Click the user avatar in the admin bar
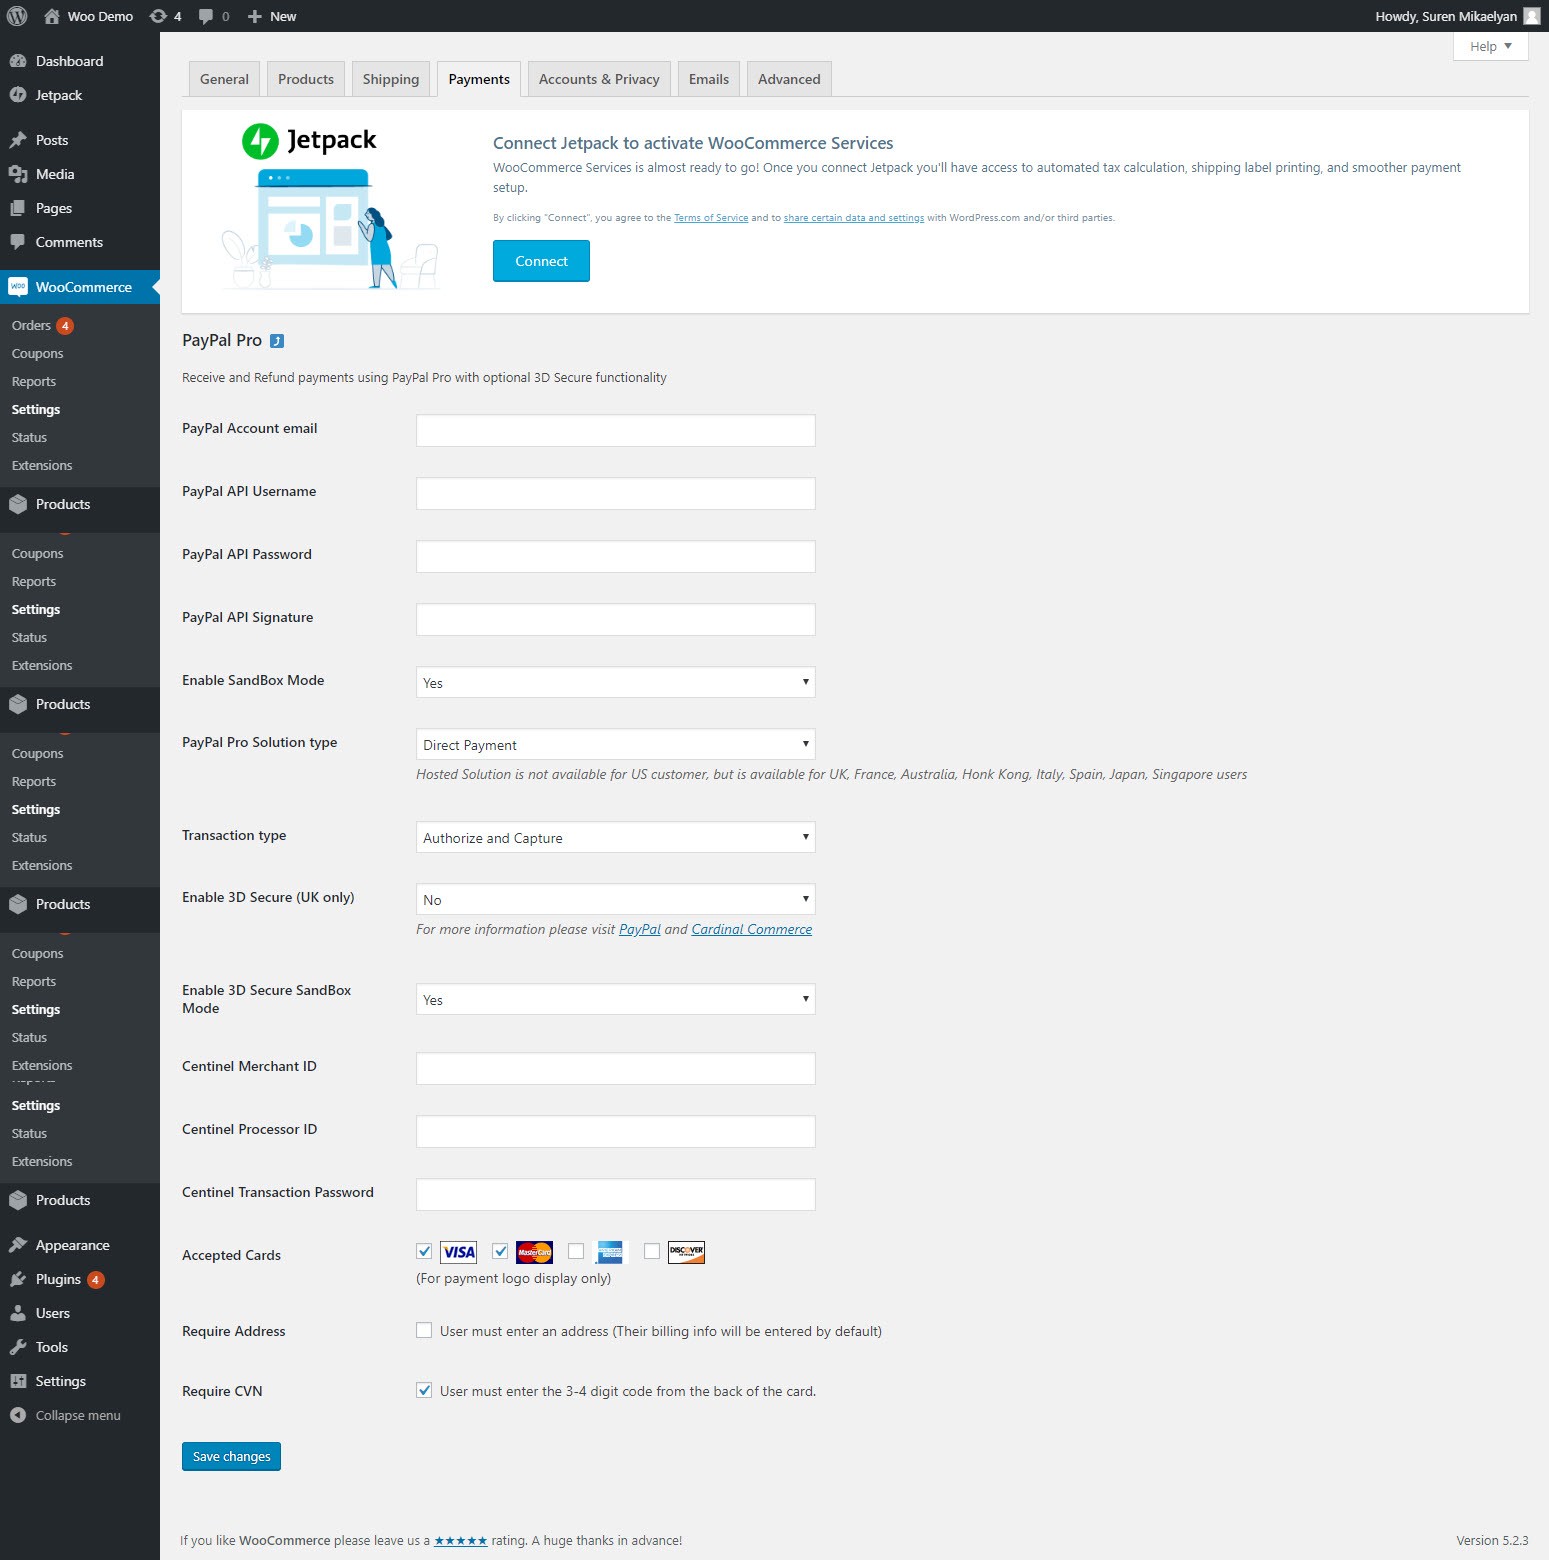1549x1560 pixels. coord(1531,16)
